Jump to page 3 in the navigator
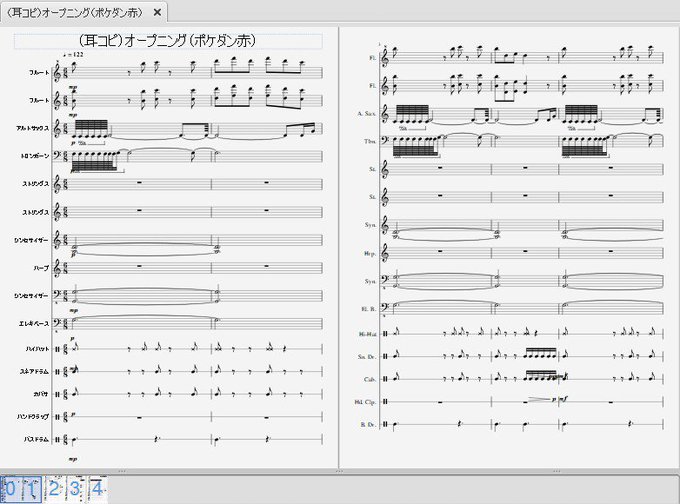Screen dimensions: 680x504 (x=75, y=489)
